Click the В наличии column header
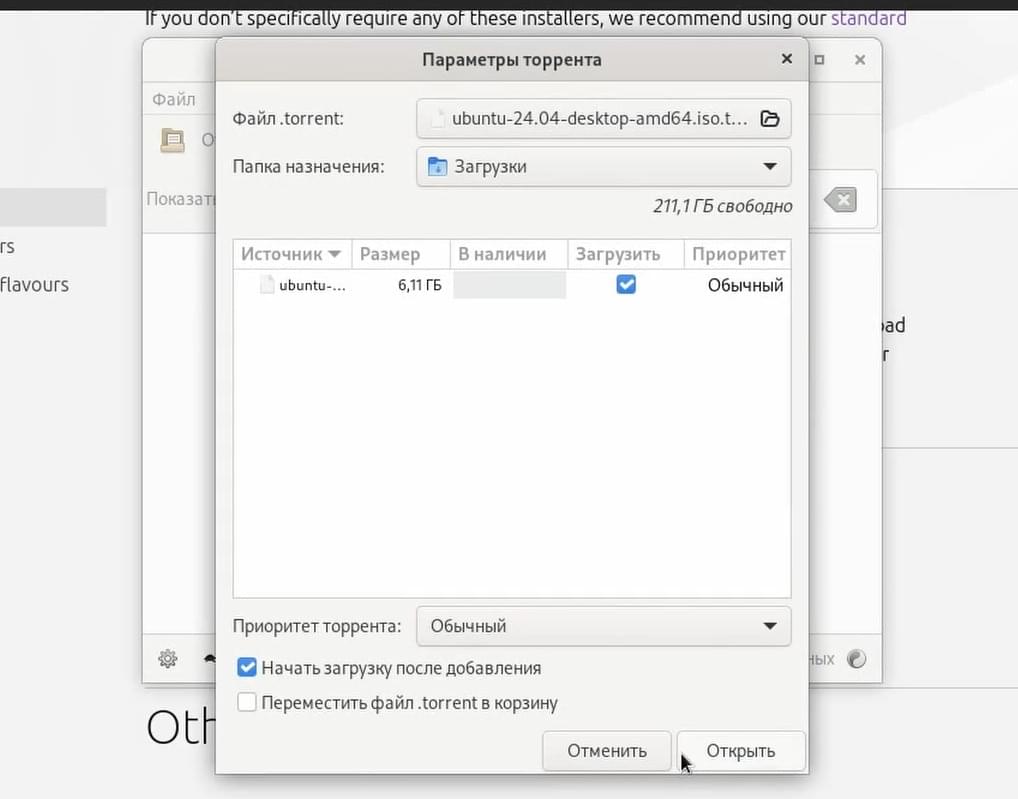1018x799 pixels. [x=509, y=254]
